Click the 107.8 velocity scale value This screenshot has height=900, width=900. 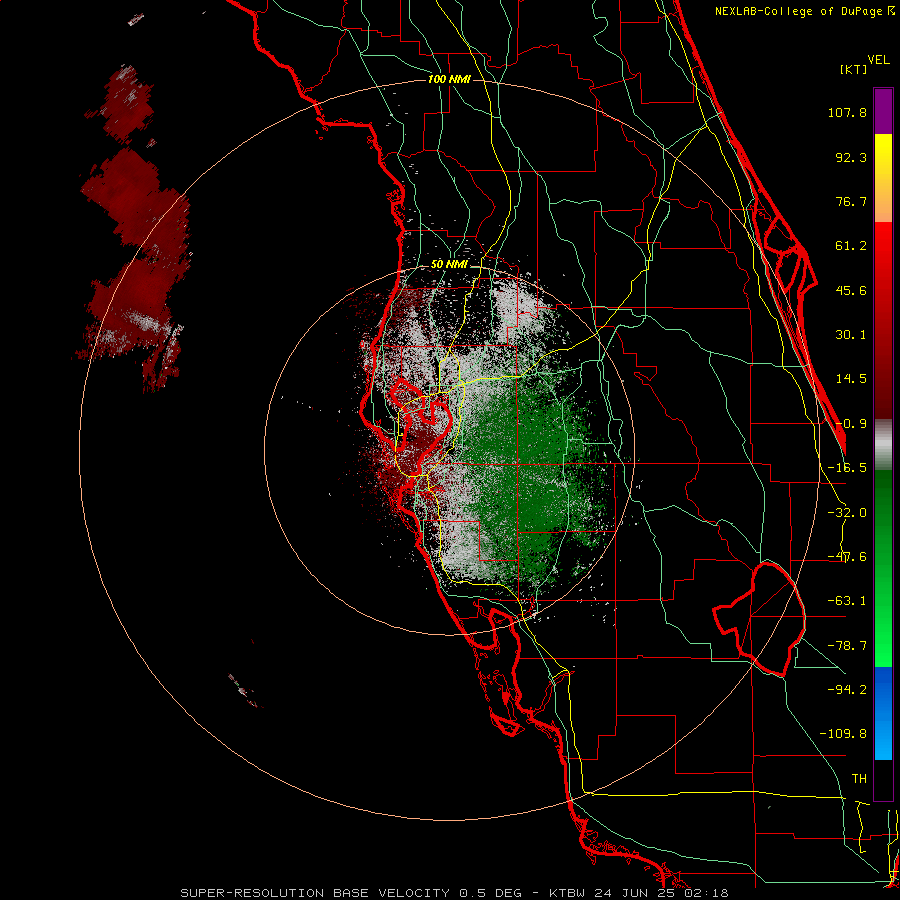pyautogui.click(x=847, y=112)
